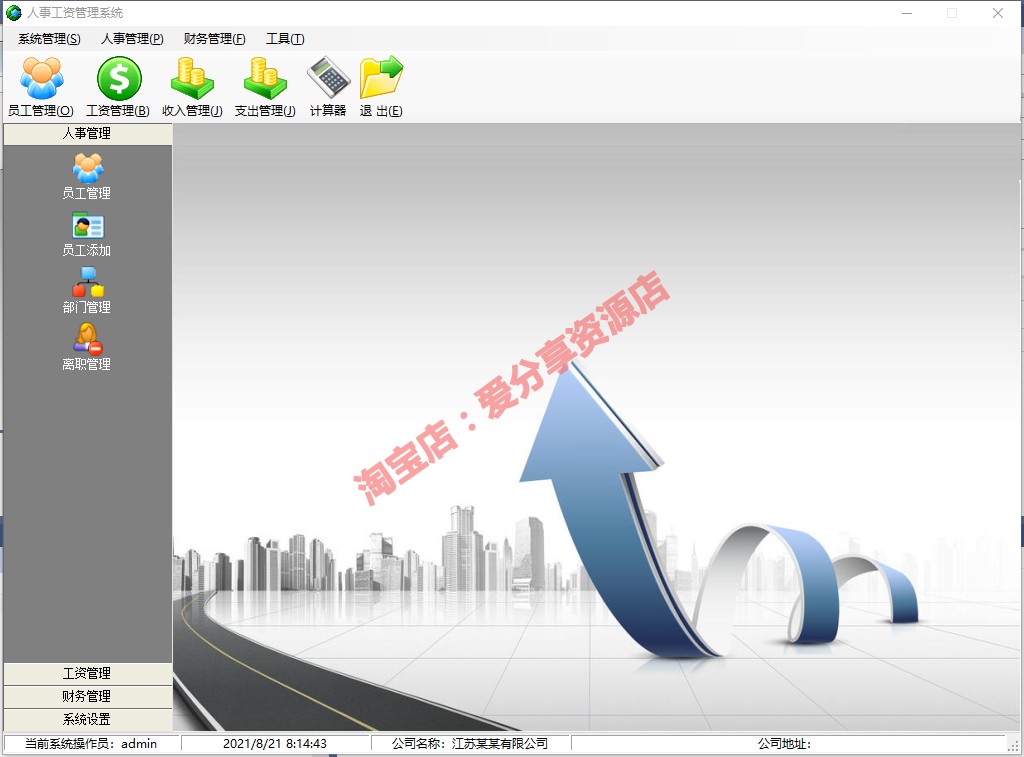
Task: Expand the 系统设置 sidebar section
Action: (88, 719)
